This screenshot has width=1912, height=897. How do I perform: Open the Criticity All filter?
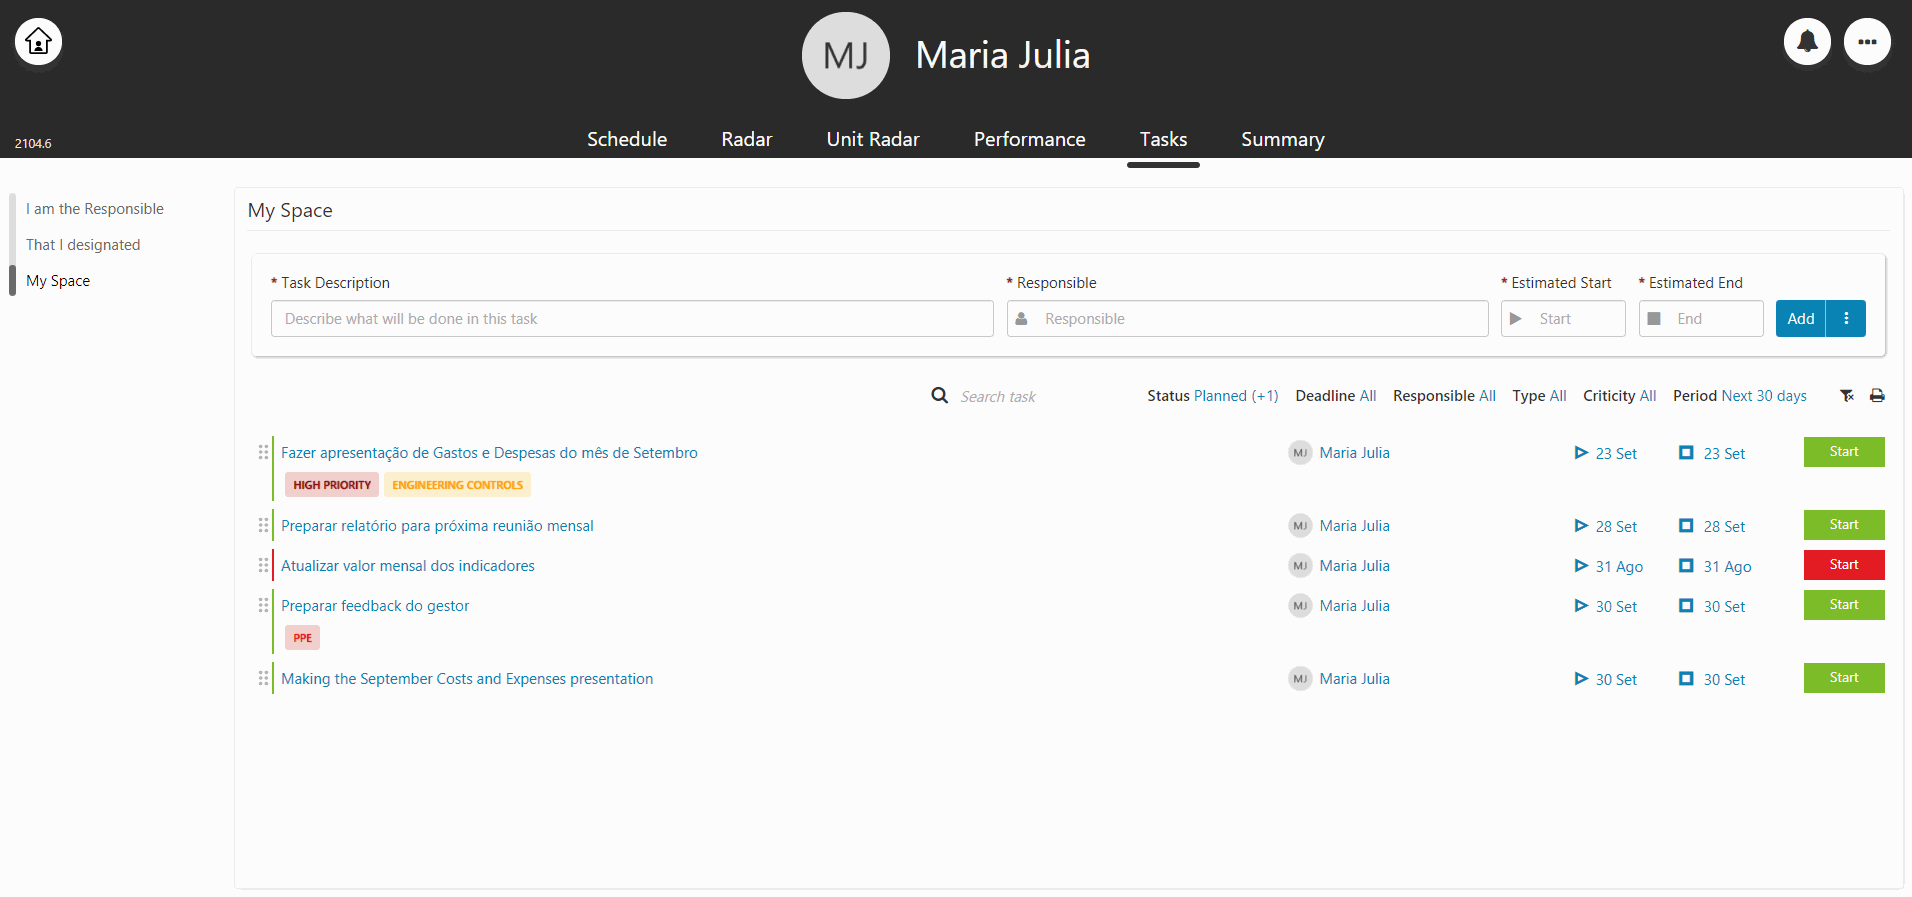tap(1619, 396)
